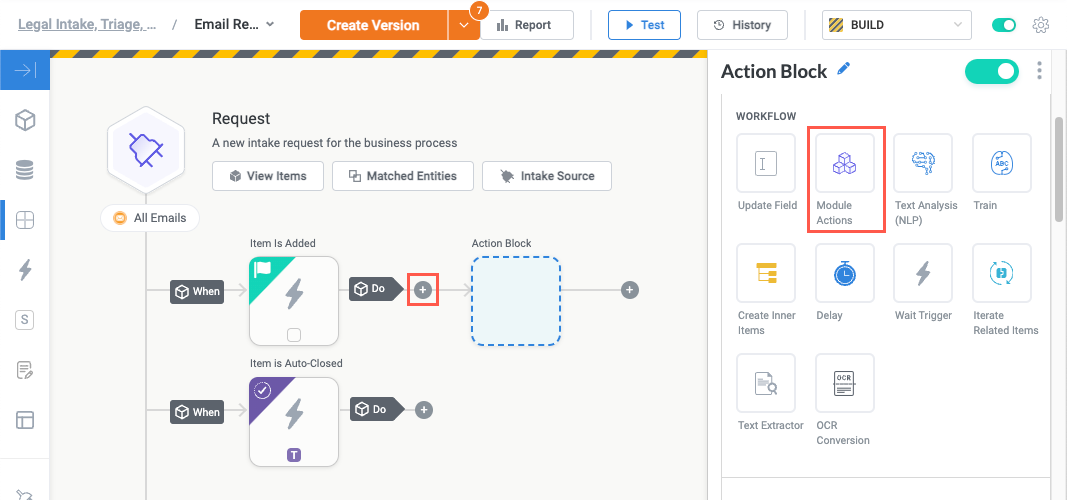Expand the Create Version arrow menu
Viewport: 1067px width, 500px height.
point(463,26)
